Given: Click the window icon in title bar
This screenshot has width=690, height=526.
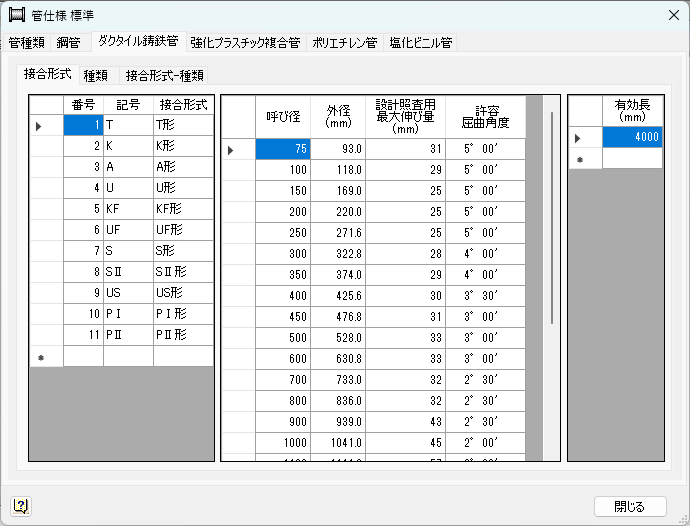Looking at the screenshot, I should click(16, 15).
